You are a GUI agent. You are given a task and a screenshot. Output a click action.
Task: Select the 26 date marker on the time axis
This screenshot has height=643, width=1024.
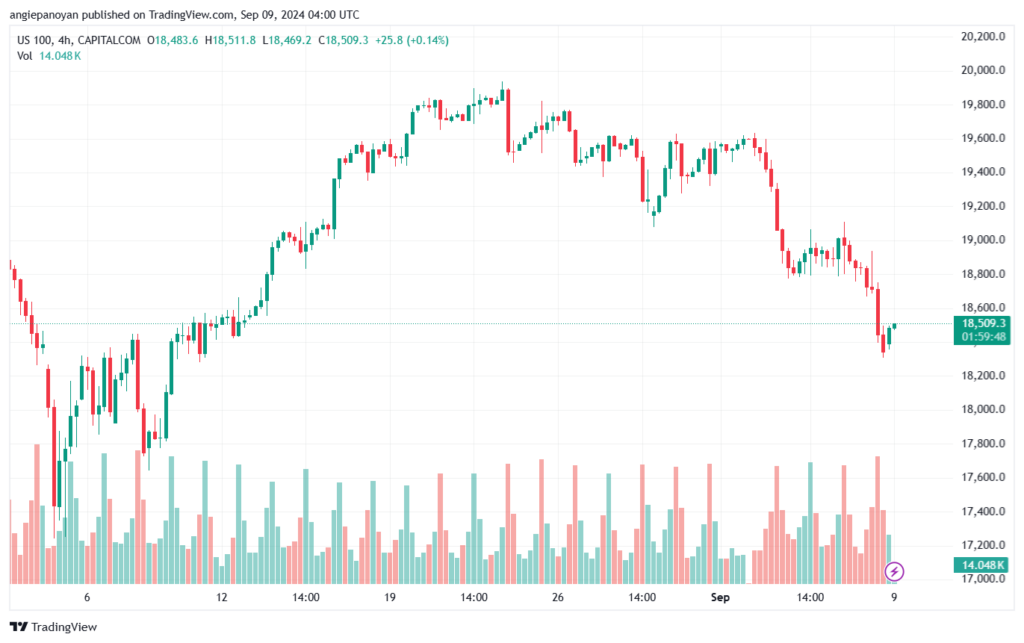(x=558, y=597)
